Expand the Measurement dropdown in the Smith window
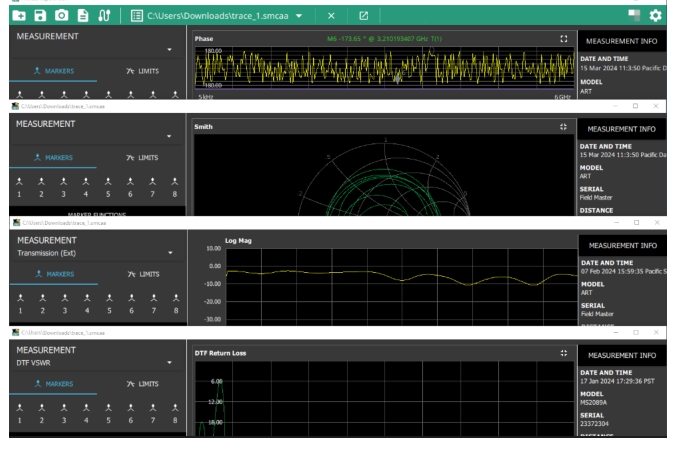Screen dimensions: 675x462 (x=169, y=136)
